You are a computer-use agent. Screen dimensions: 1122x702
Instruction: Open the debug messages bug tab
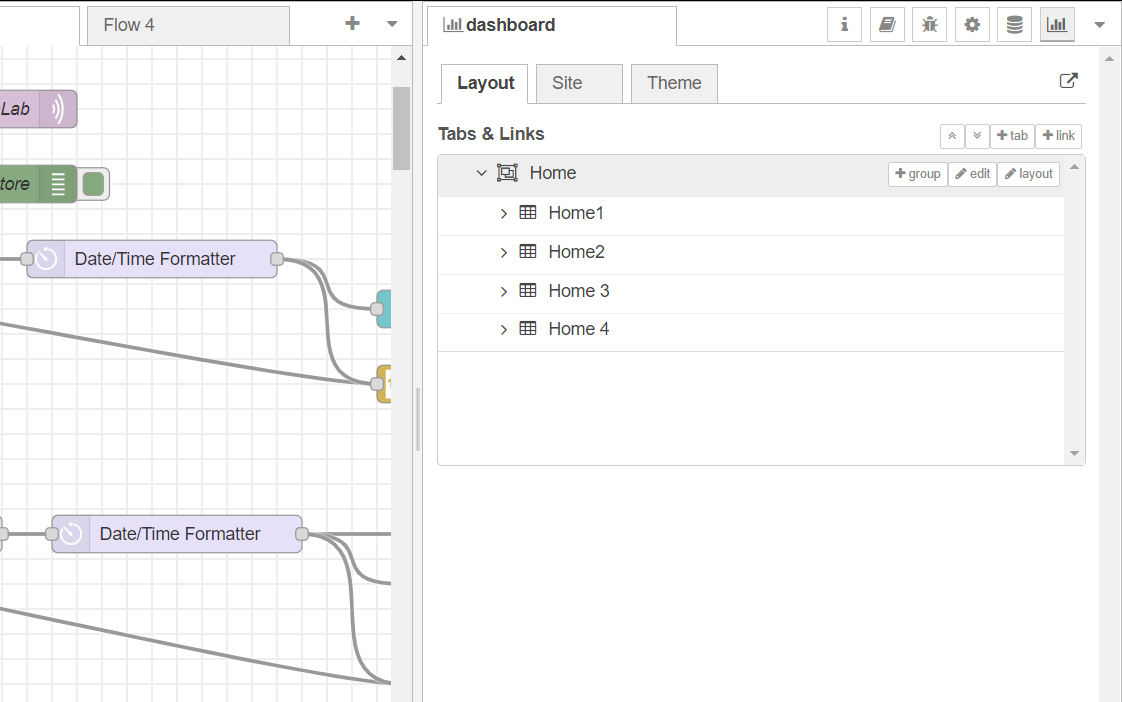[930, 25]
